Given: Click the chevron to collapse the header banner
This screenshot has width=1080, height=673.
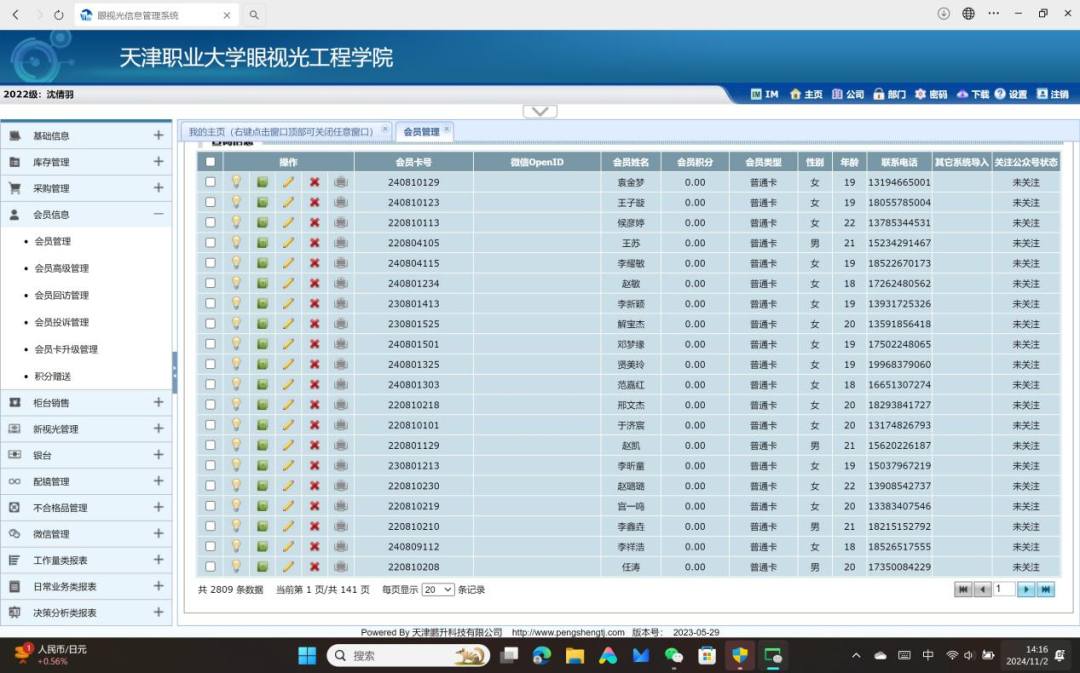Looking at the screenshot, I should [540, 112].
